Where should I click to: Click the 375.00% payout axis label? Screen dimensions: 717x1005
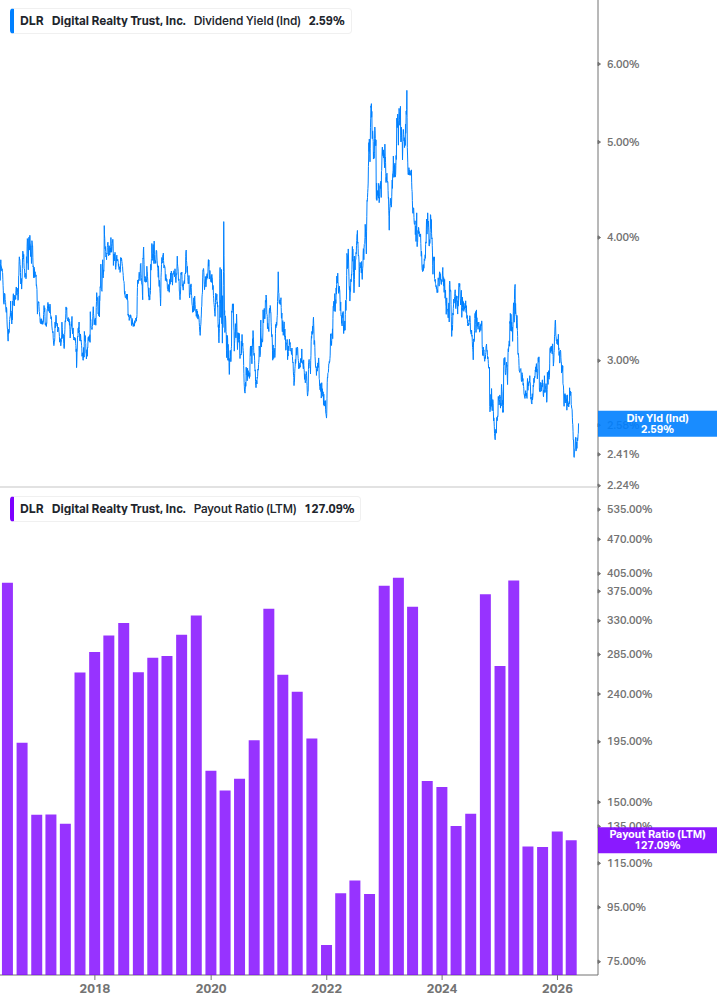[629, 591]
